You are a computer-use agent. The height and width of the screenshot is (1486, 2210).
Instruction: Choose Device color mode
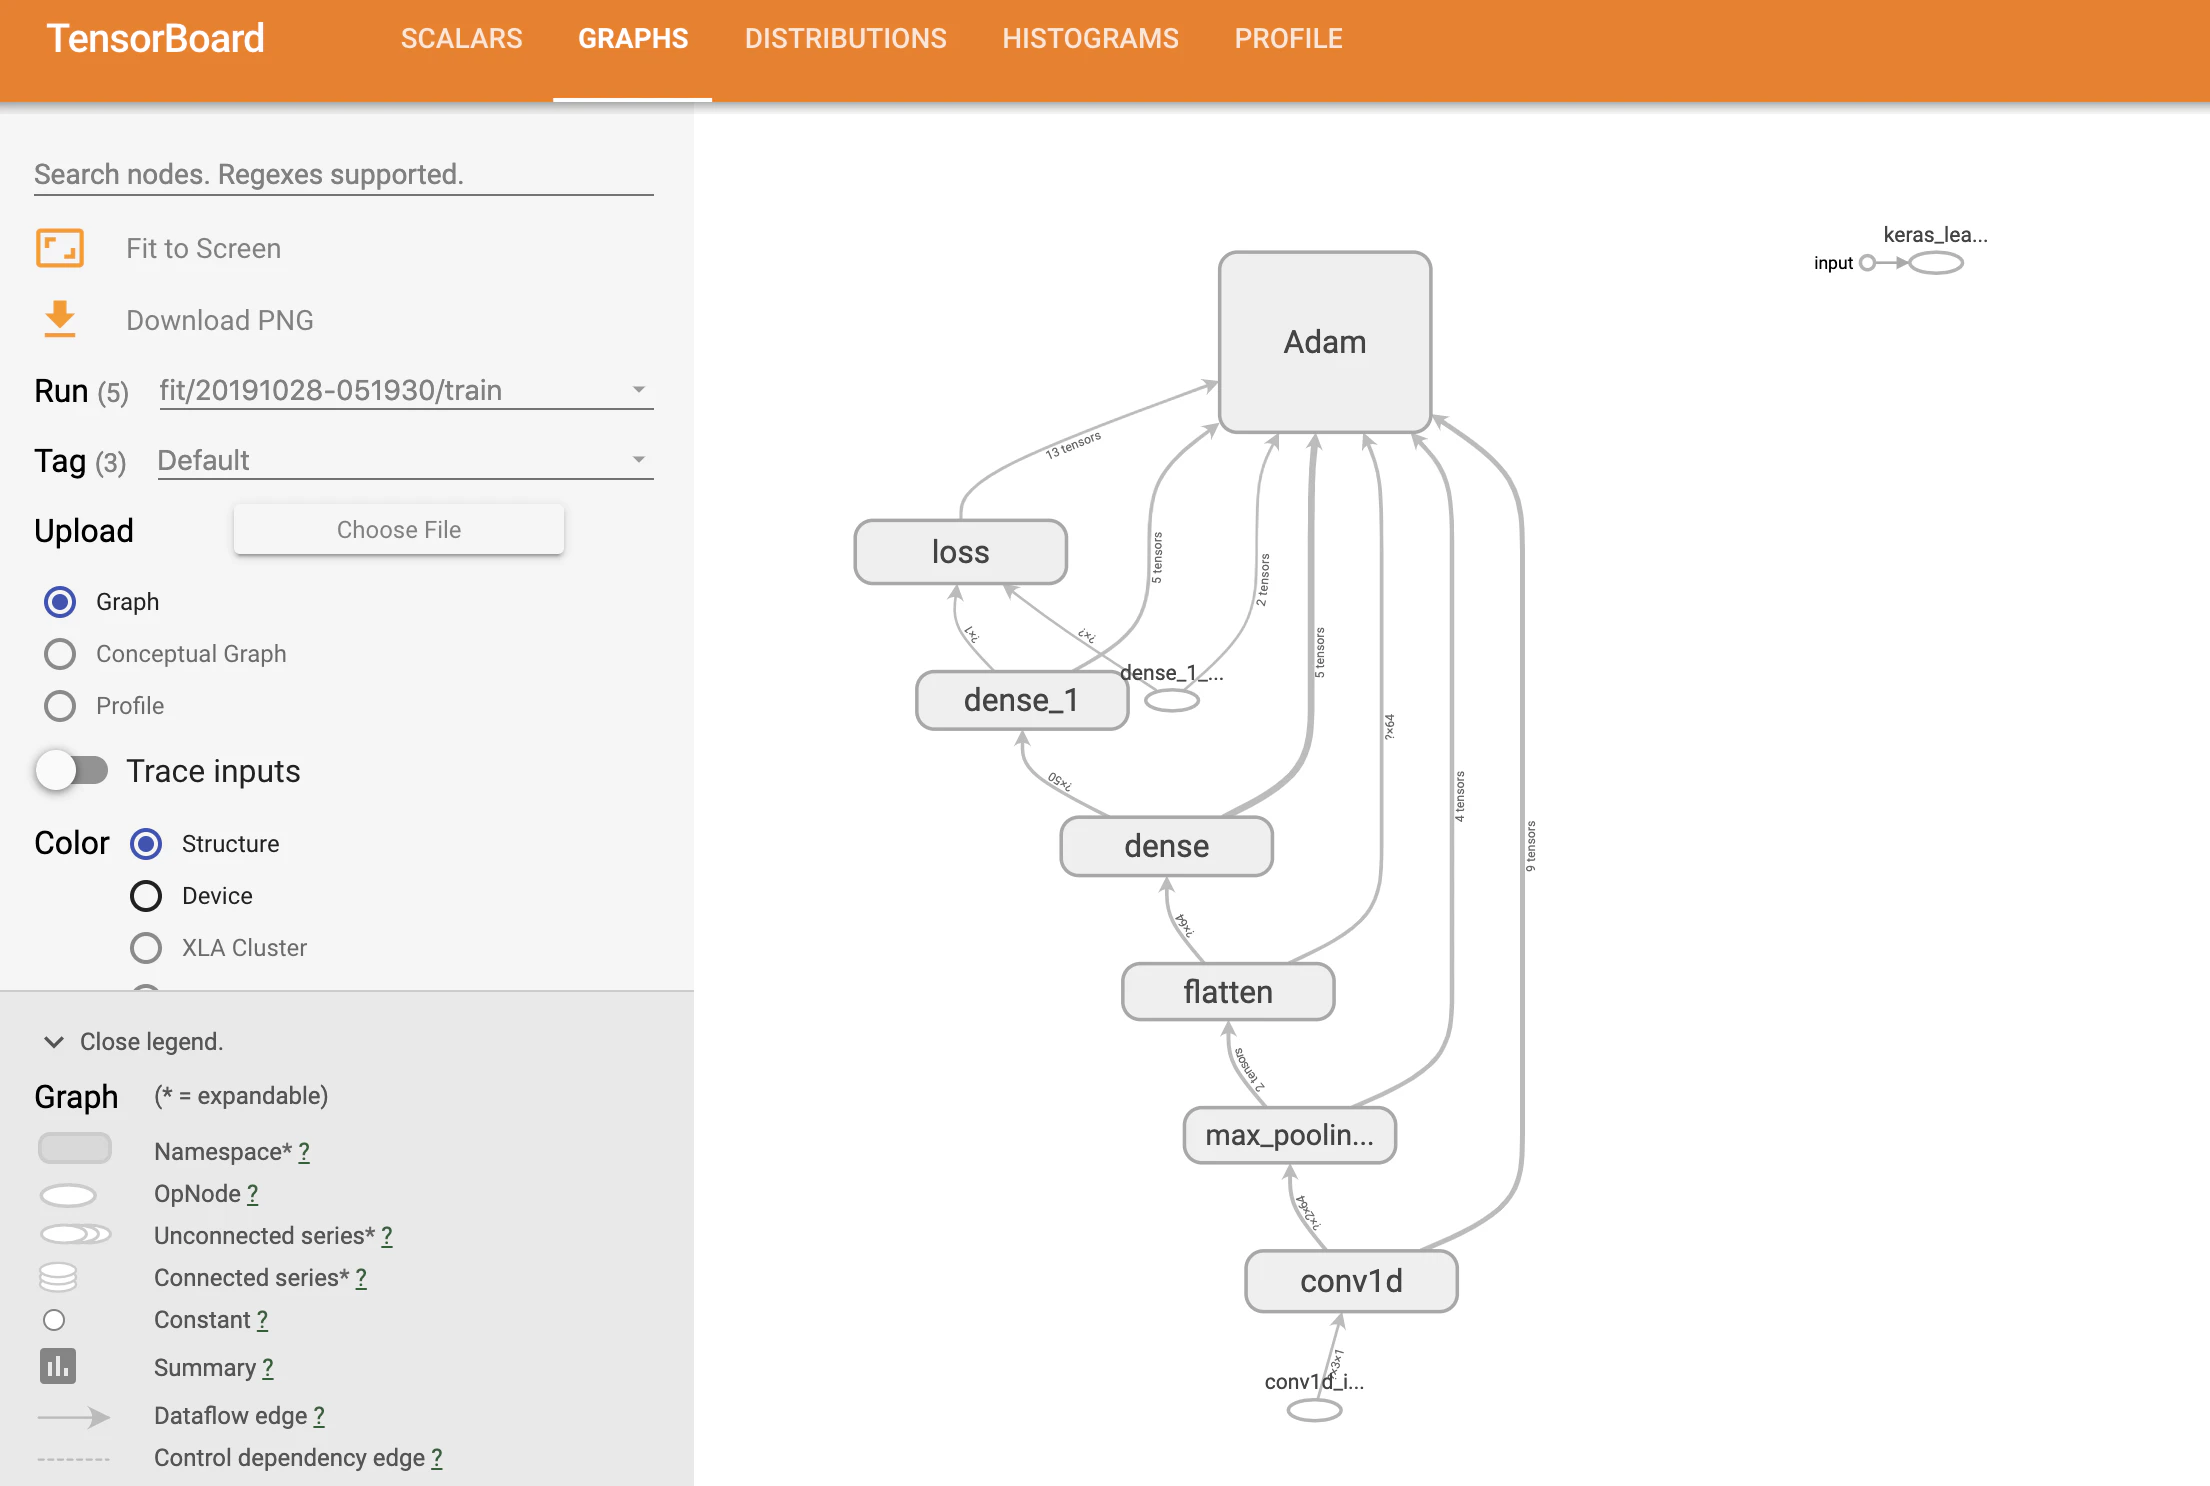(146, 896)
